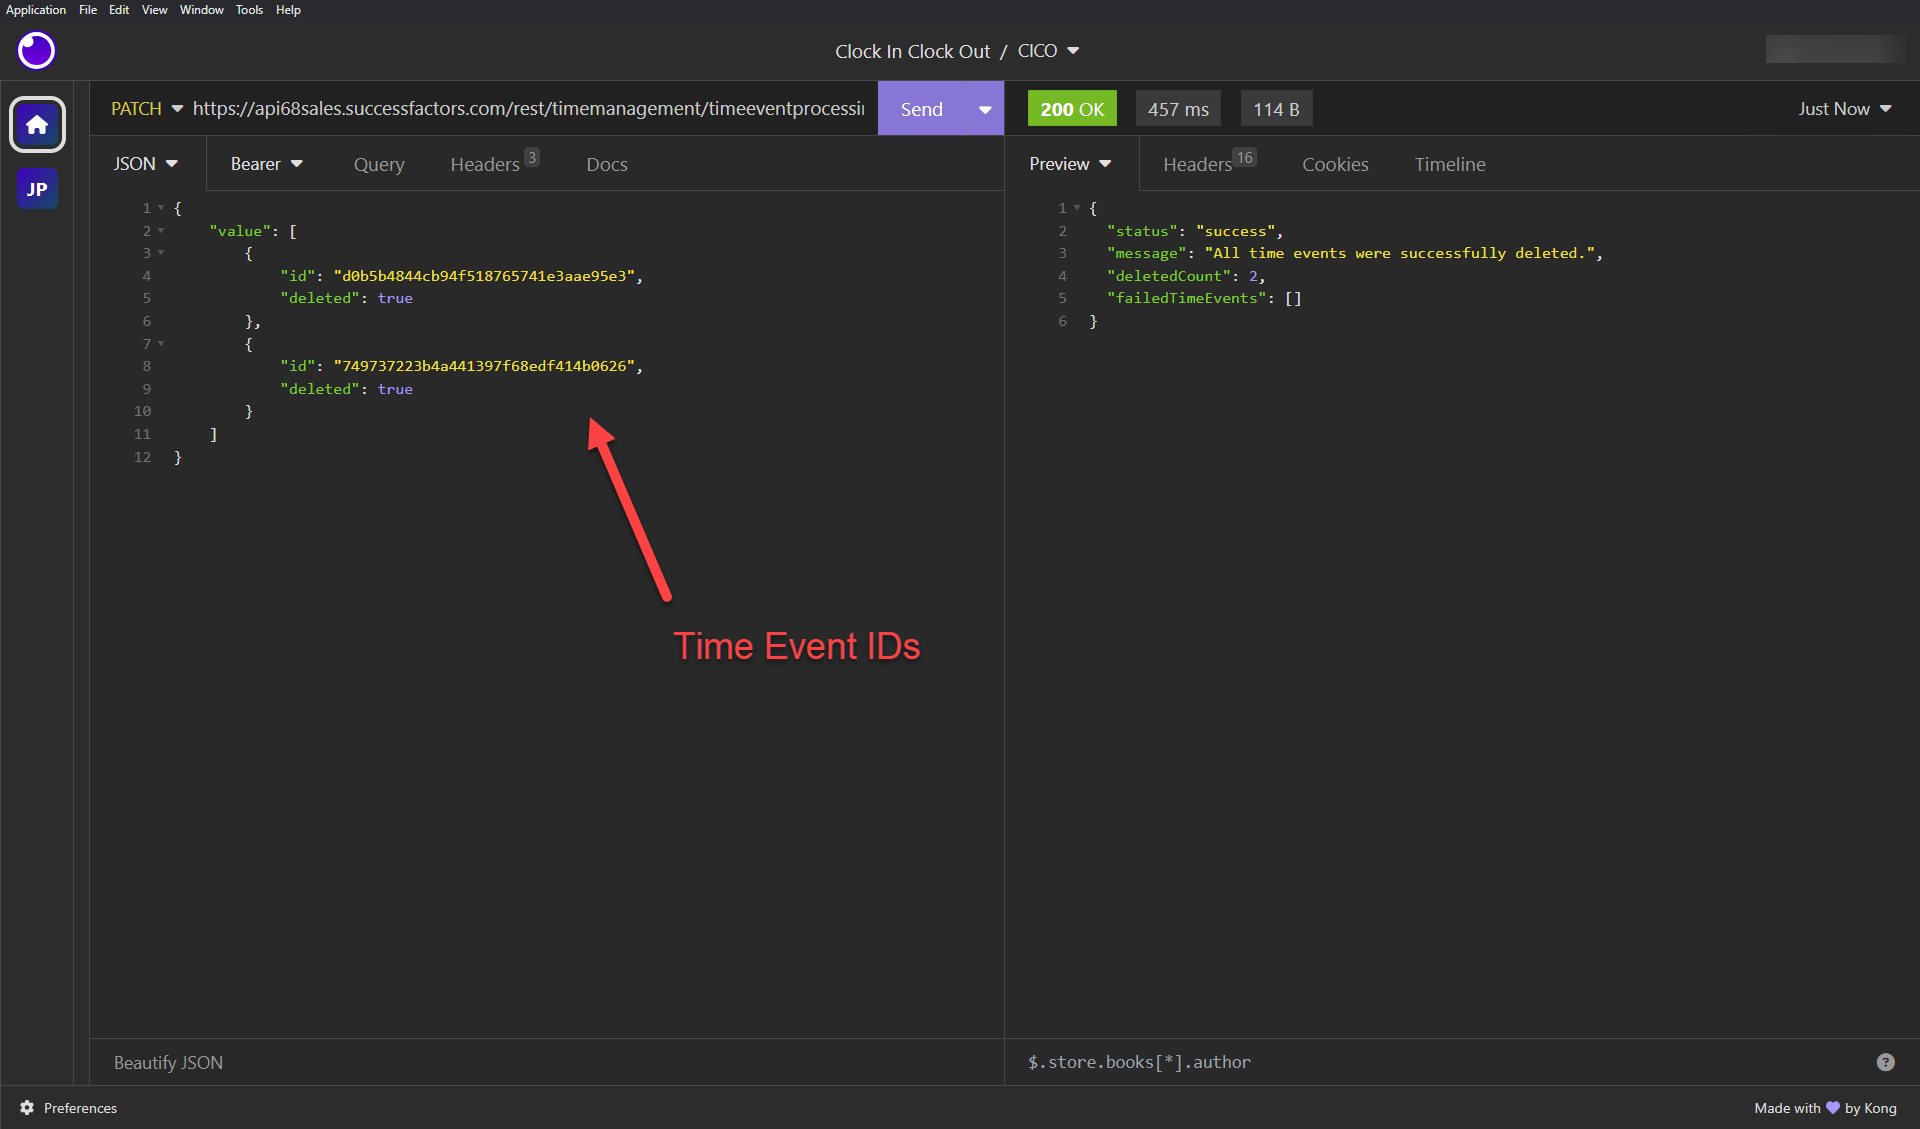Switch to the Timeline tab
The image size is (1920, 1129).
pos(1450,164)
